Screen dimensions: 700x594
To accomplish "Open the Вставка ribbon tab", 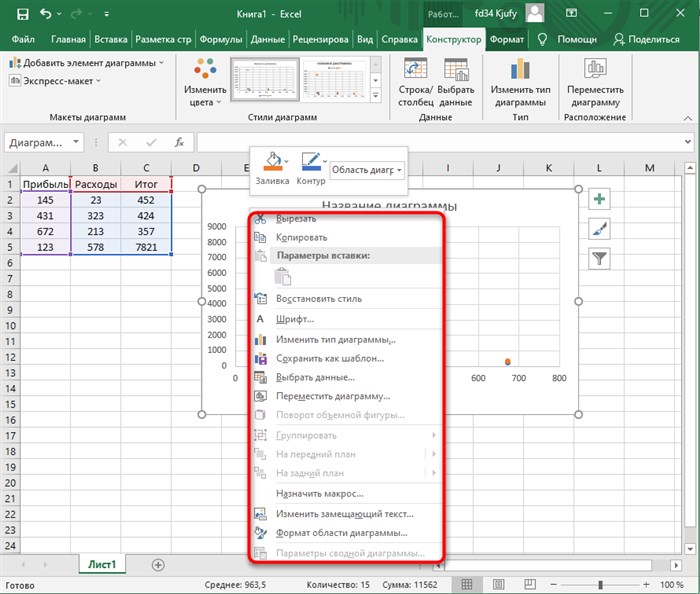I will click(x=111, y=39).
